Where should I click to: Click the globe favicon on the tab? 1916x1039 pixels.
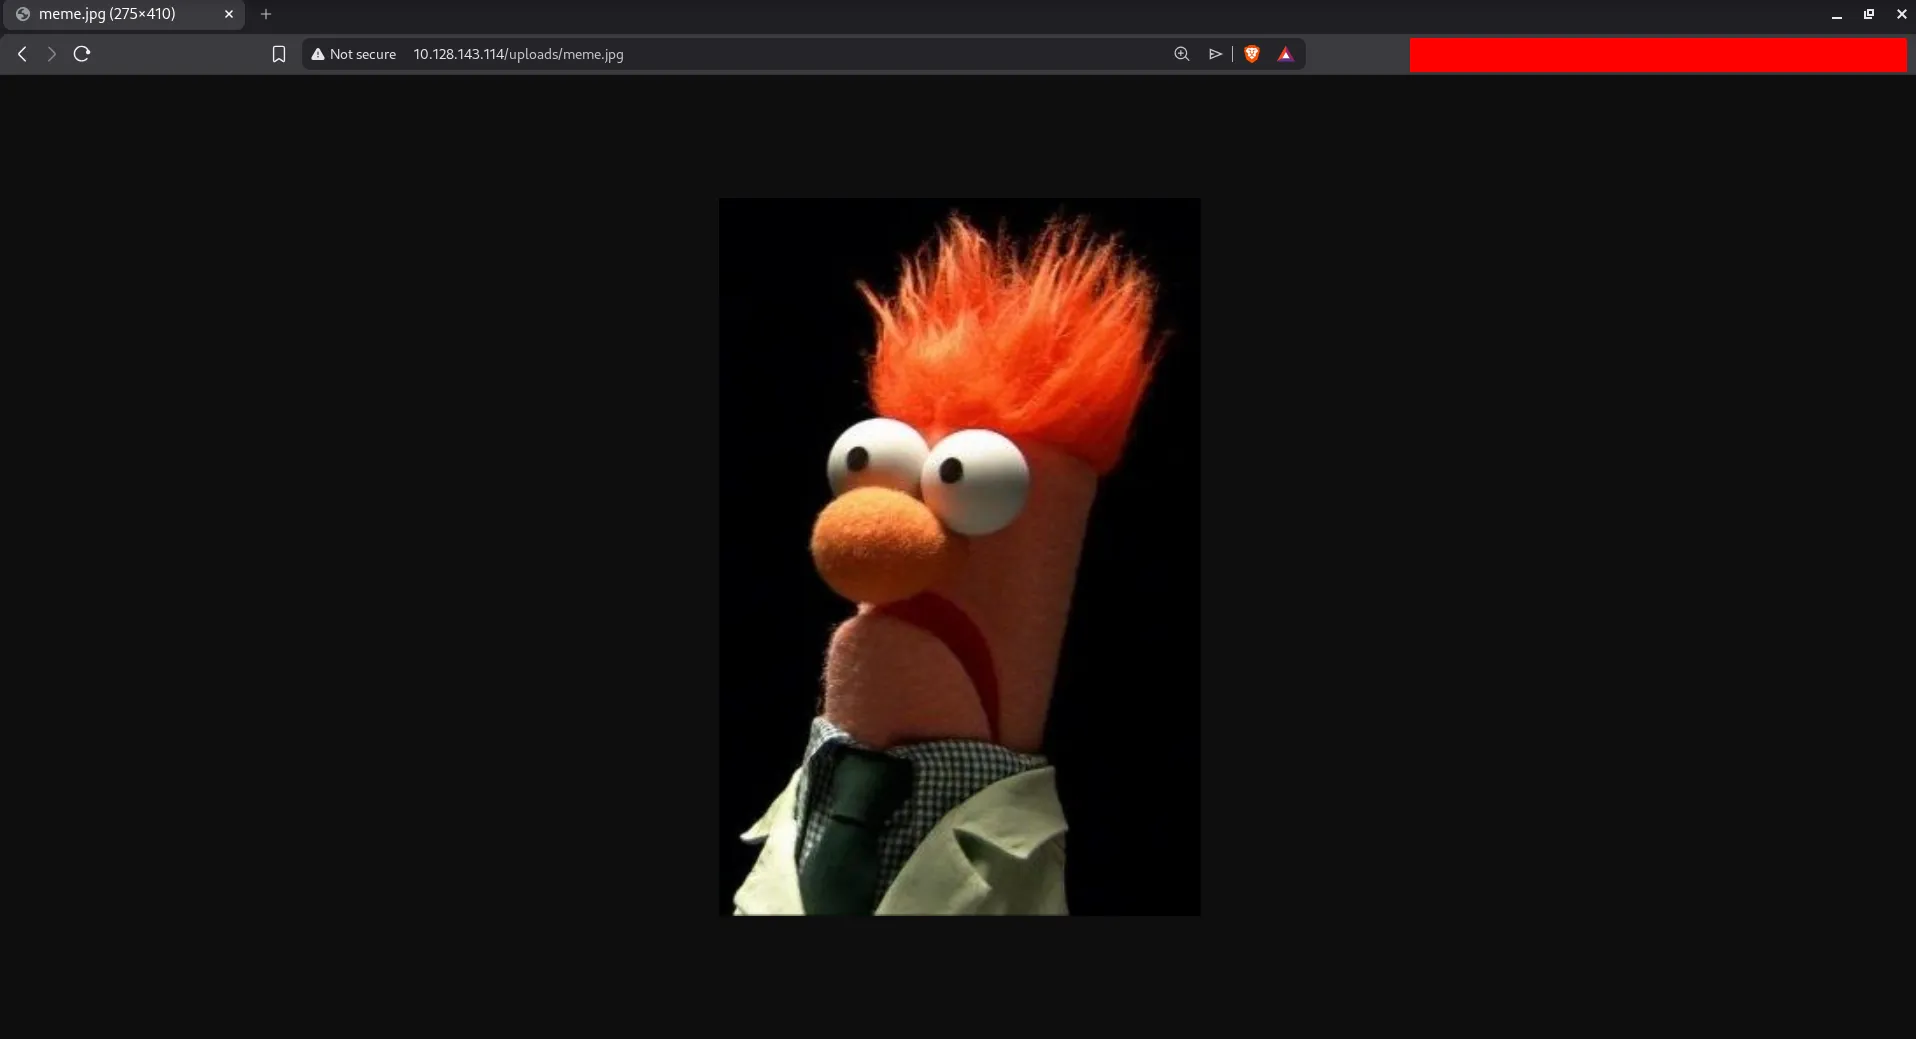(23, 14)
